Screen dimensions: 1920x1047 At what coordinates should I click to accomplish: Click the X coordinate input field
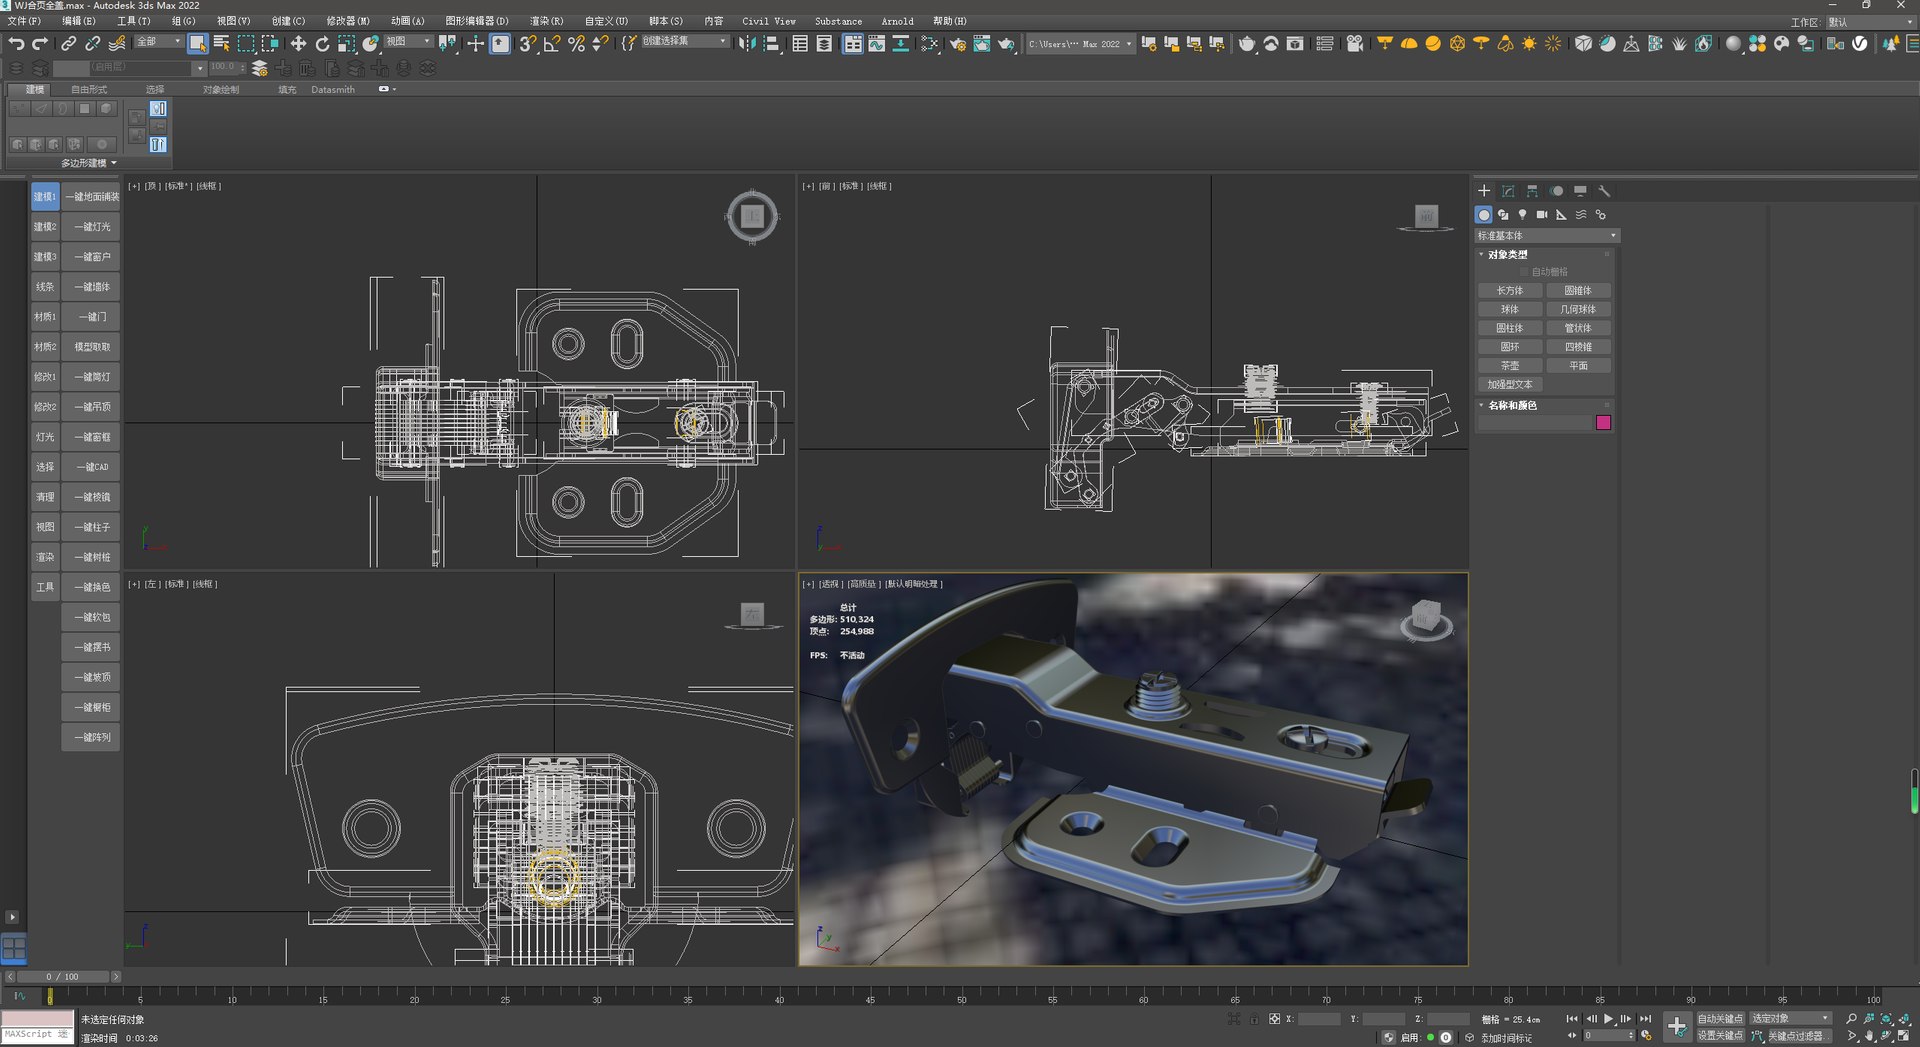1319,1019
